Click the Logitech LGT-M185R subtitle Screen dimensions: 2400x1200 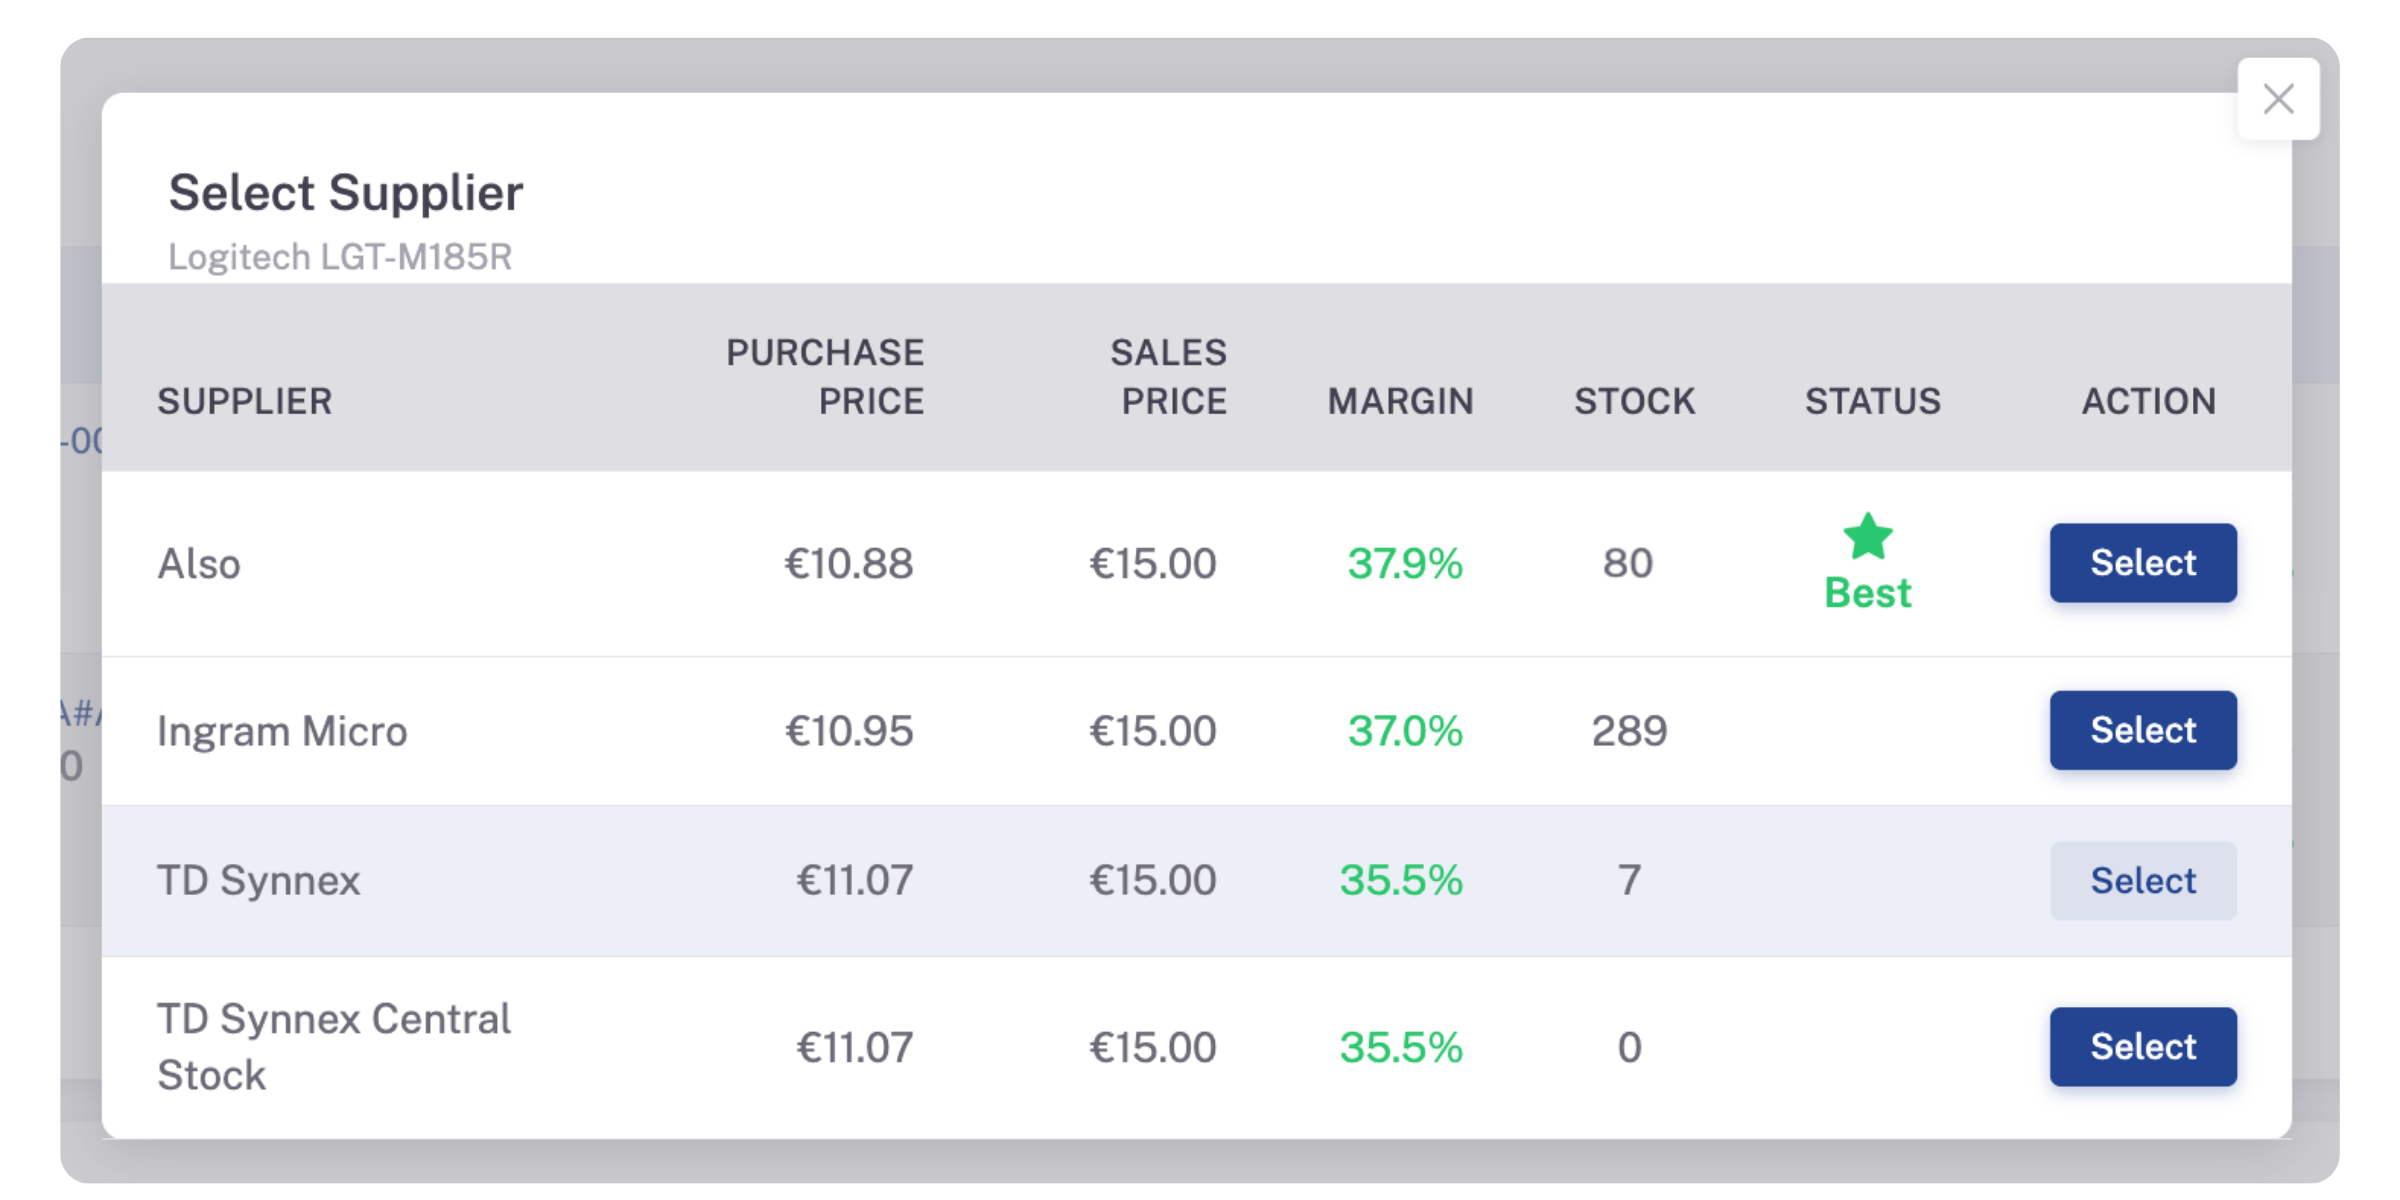[x=340, y=257]
